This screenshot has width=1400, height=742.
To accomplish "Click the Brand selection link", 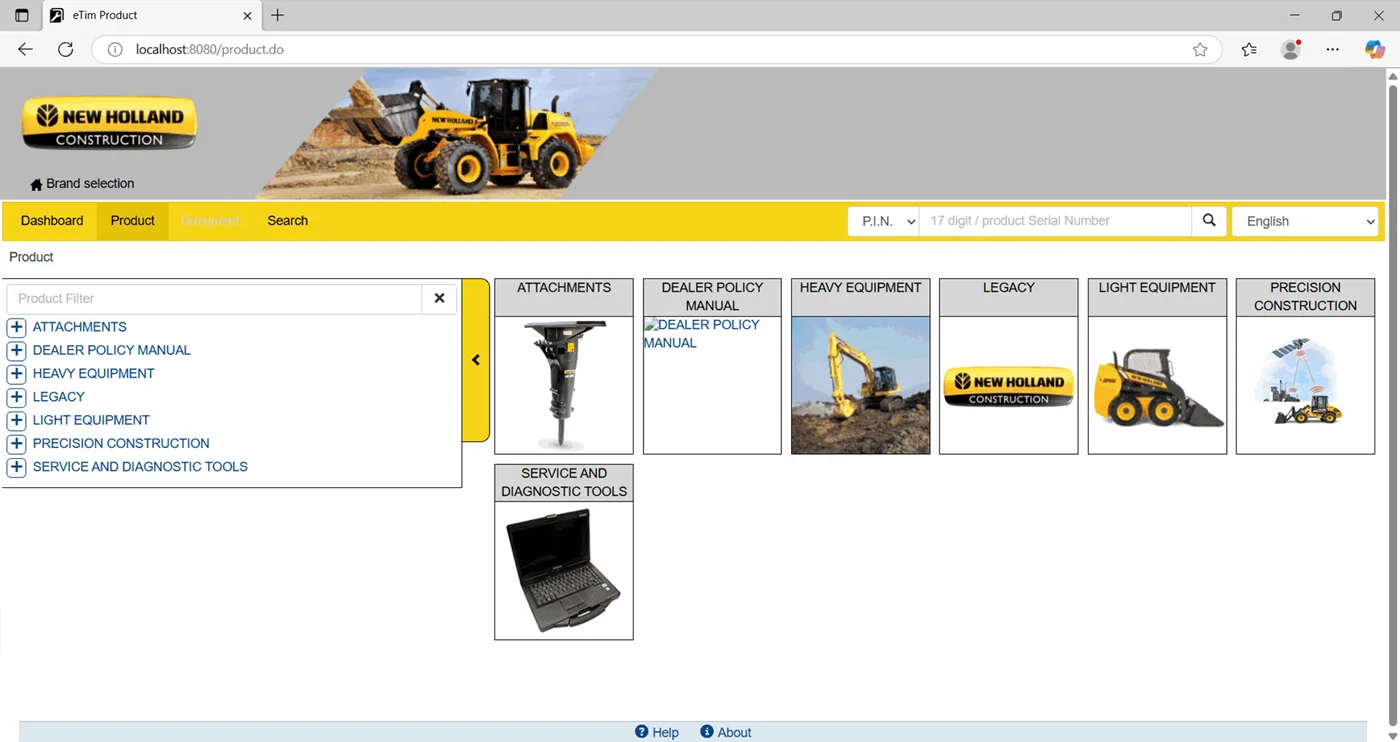I will [x=90, y=184].
